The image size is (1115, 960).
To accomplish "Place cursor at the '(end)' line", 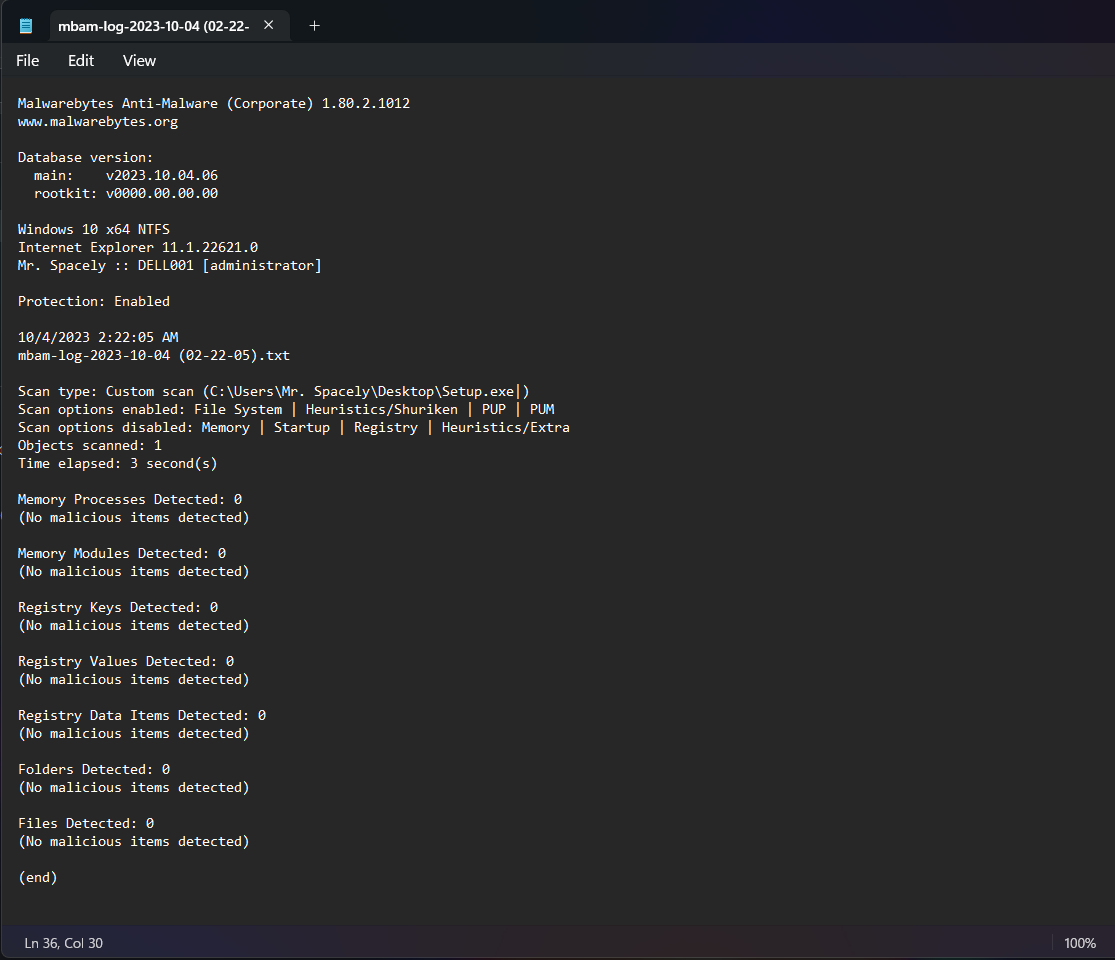I will [38, 878].
